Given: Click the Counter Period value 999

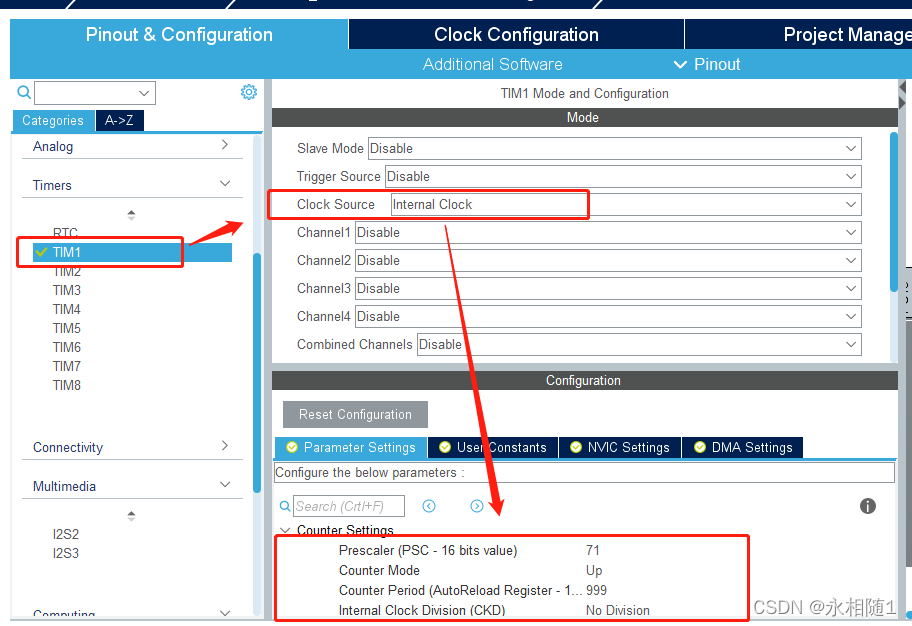Looking at the screenshot, I should [596, 590].
